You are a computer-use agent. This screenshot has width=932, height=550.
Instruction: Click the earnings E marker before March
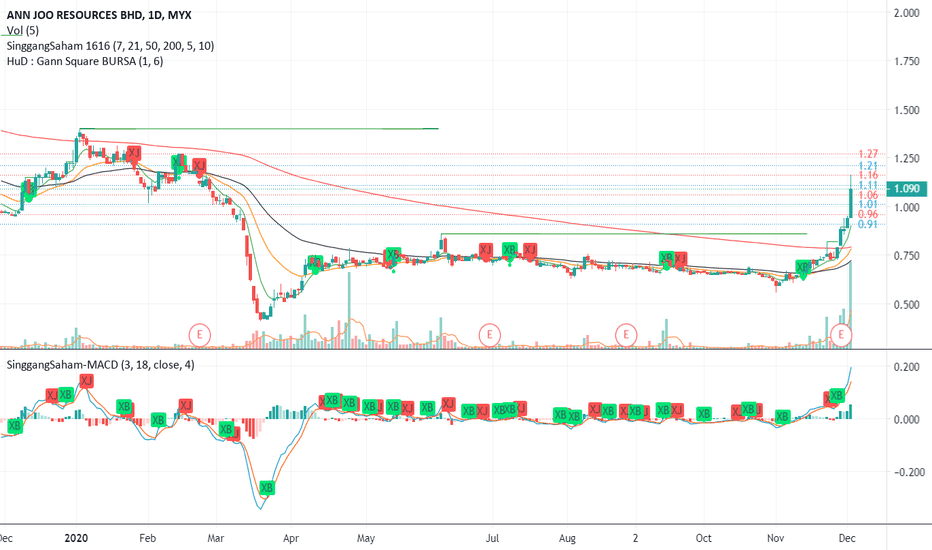pyautogui.click(x=200, y=335)
